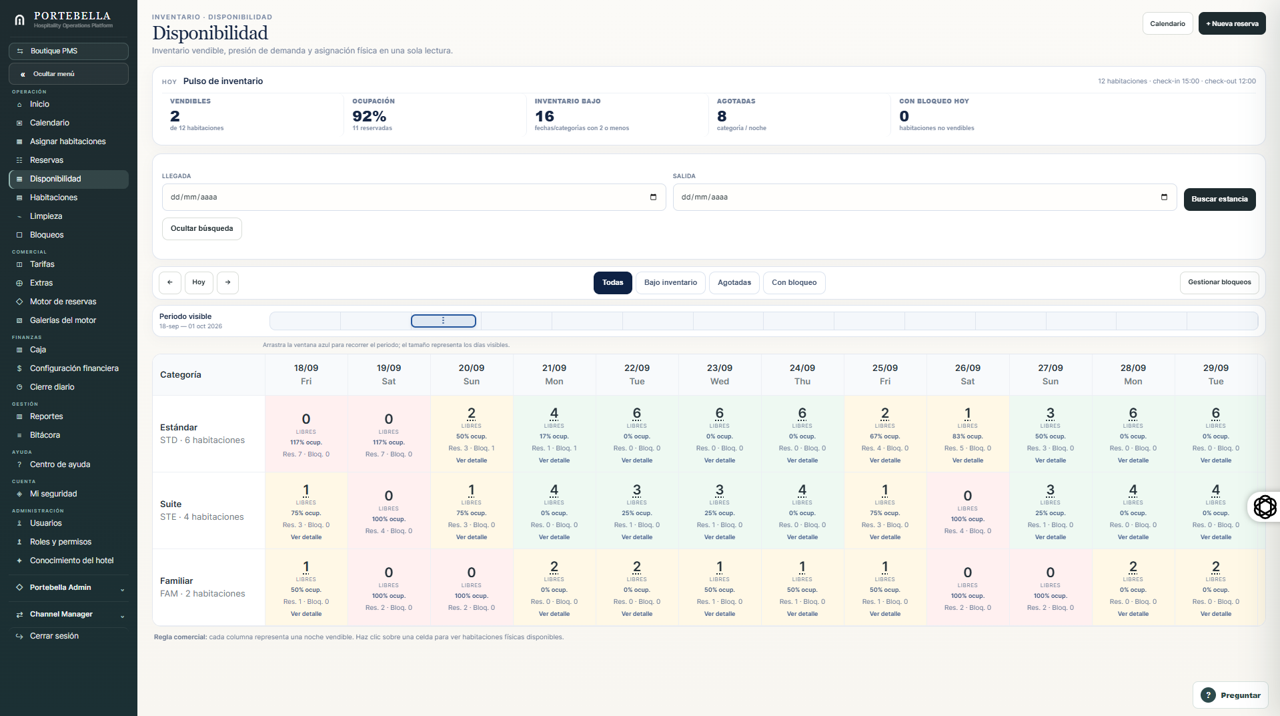Create a reservation with Nueva reserva
The image size is (1280, 716).
coord(1232,23)
